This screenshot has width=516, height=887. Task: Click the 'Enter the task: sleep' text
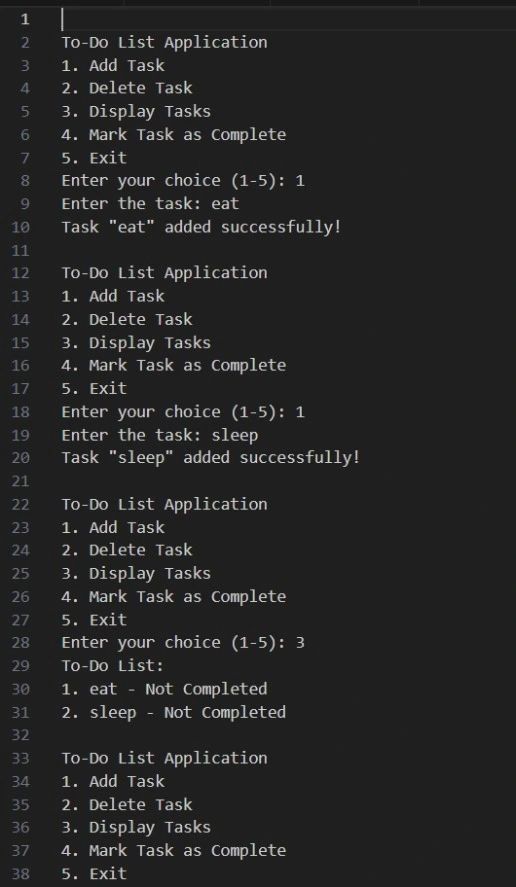coord(160,435)
